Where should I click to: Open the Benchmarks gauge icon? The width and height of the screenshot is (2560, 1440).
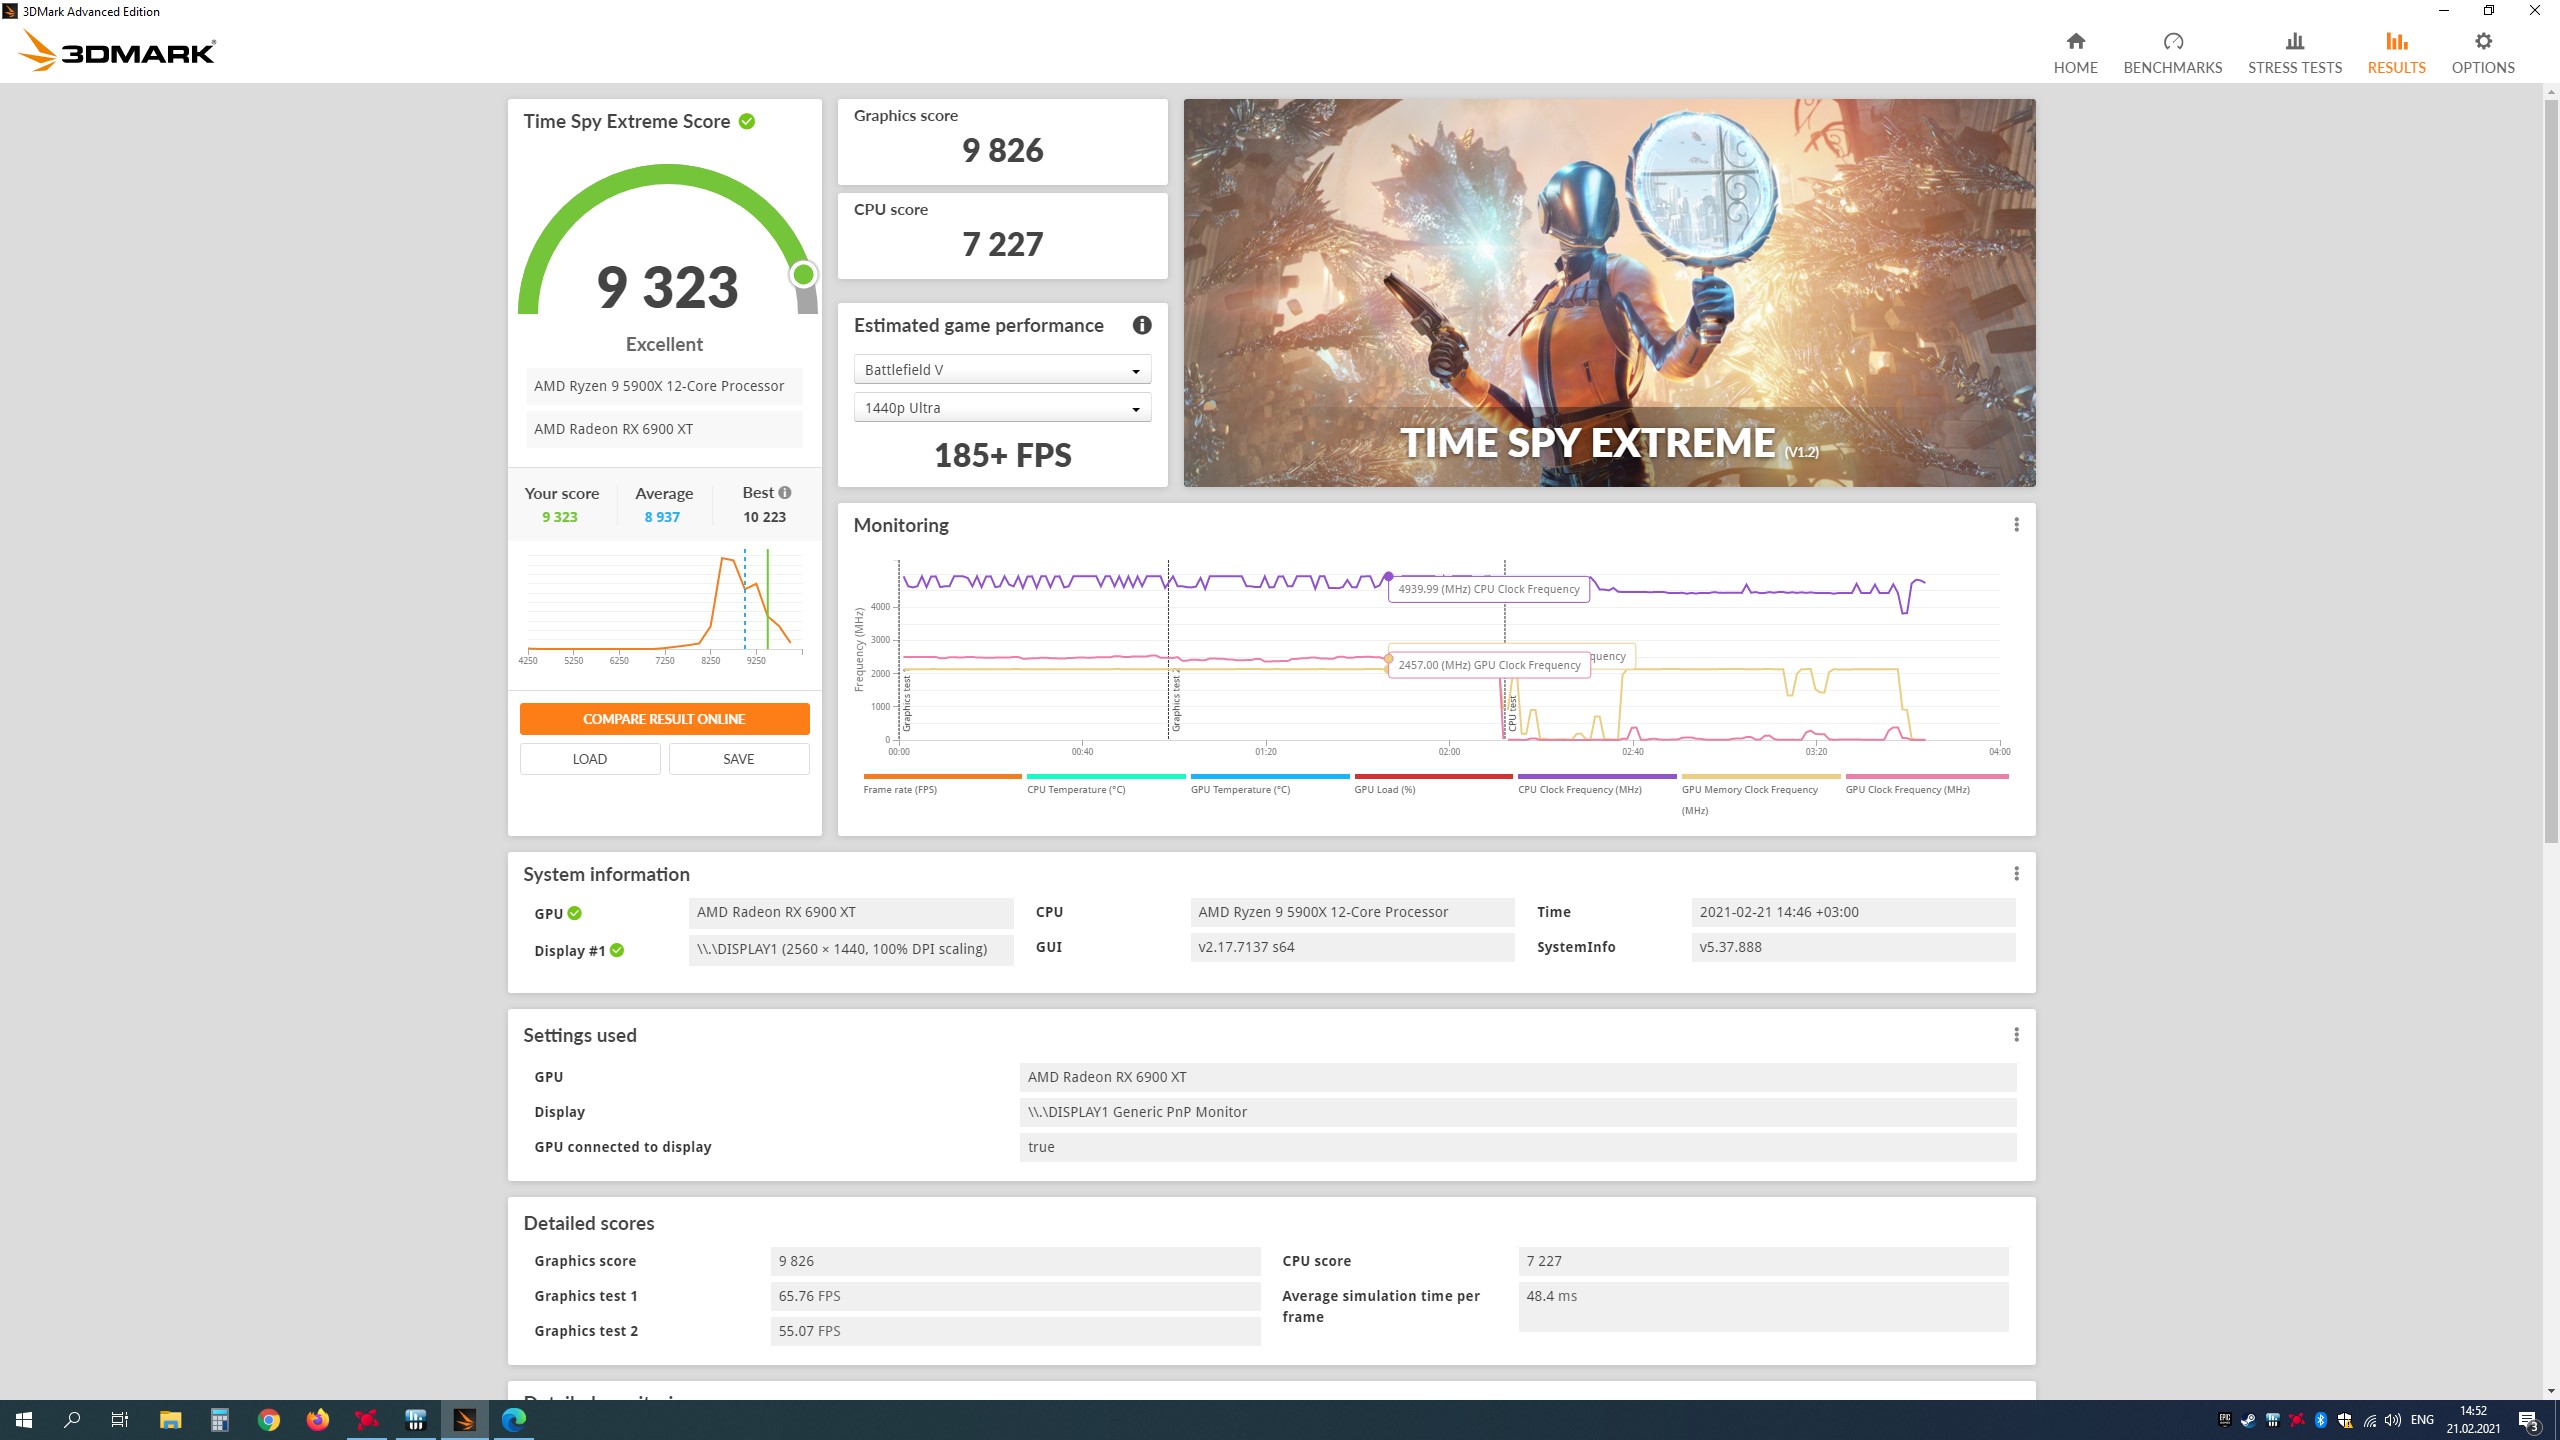point(2172,41)
